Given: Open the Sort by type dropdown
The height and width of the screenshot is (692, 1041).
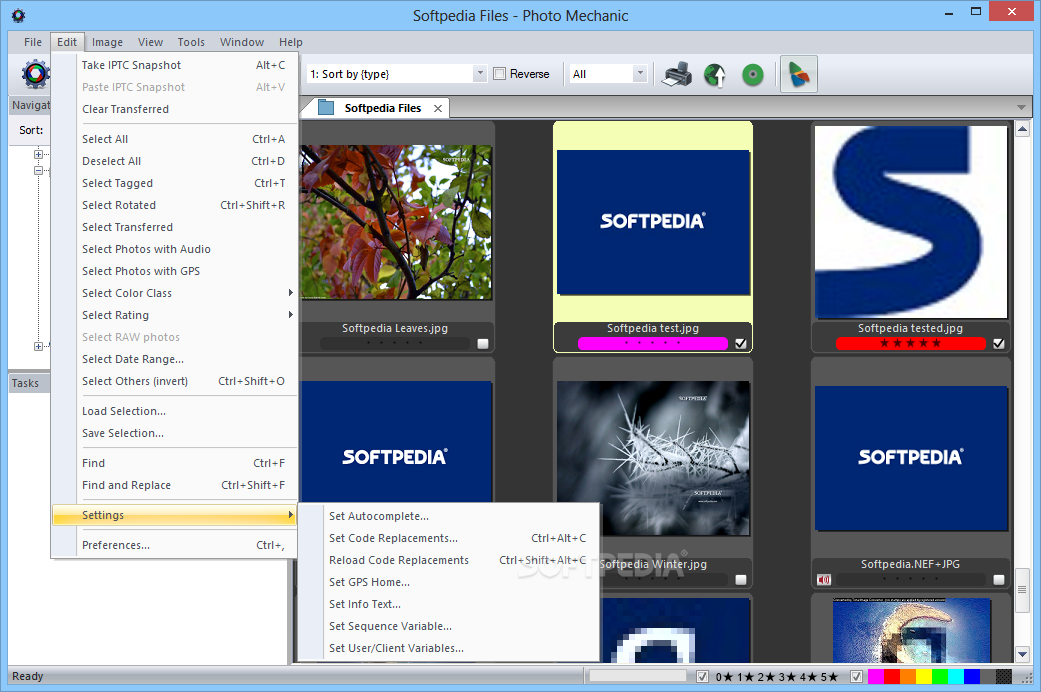Looking at the screenshot, I should [x=480, y=74].
